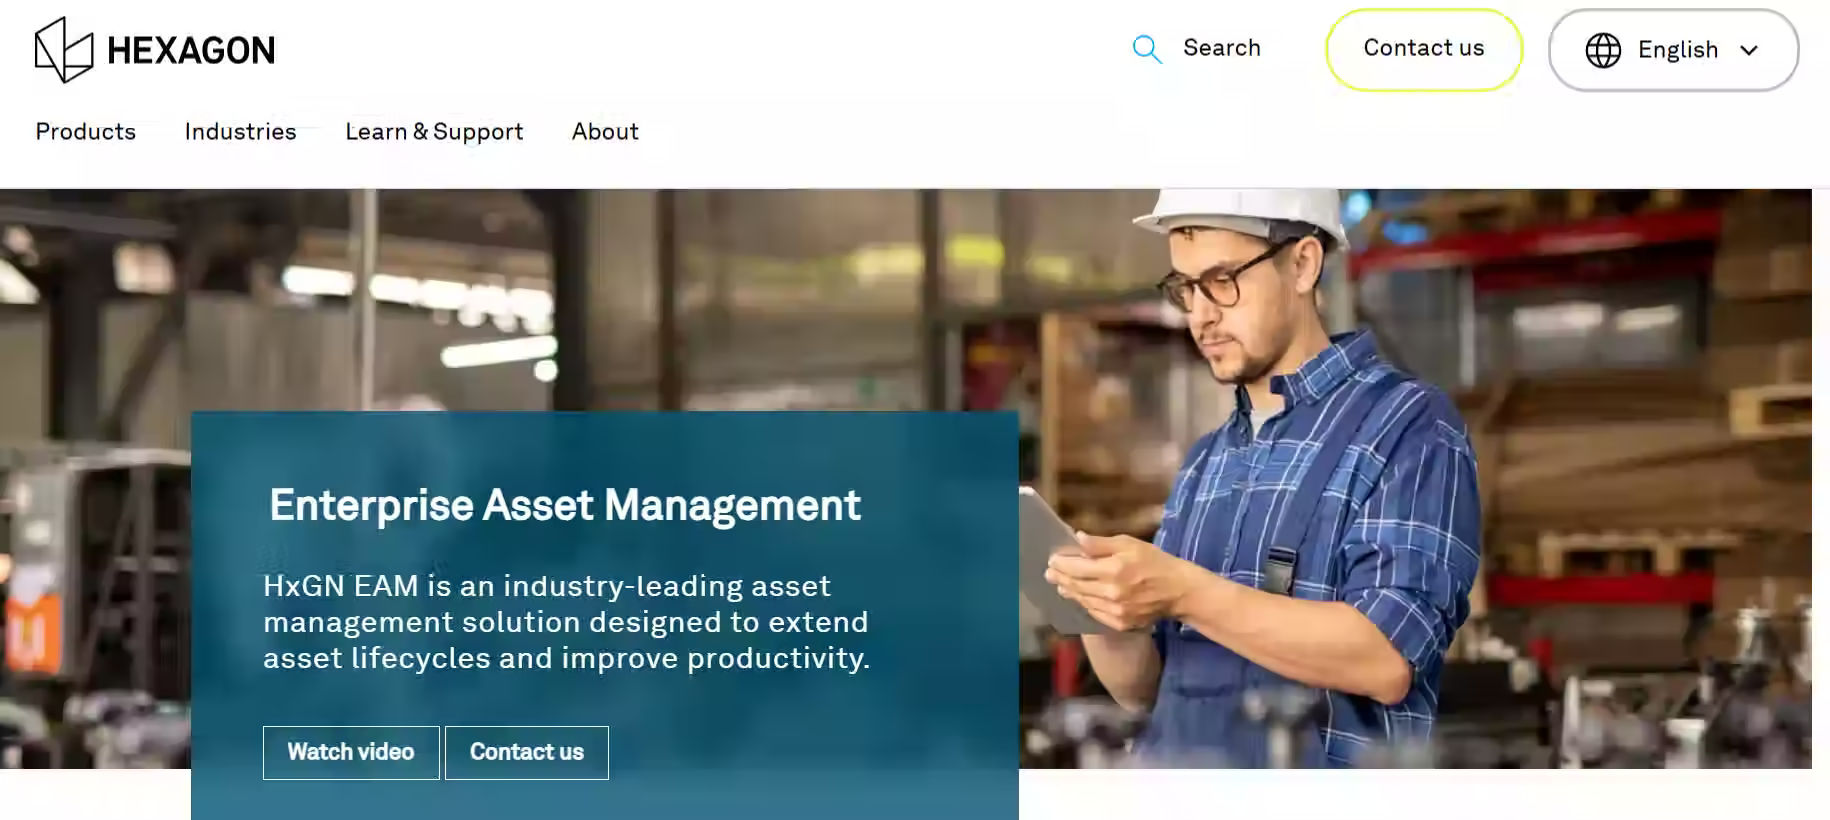1830x820 pixels.
Task: Open the Products menu
Action: (86, 132)
